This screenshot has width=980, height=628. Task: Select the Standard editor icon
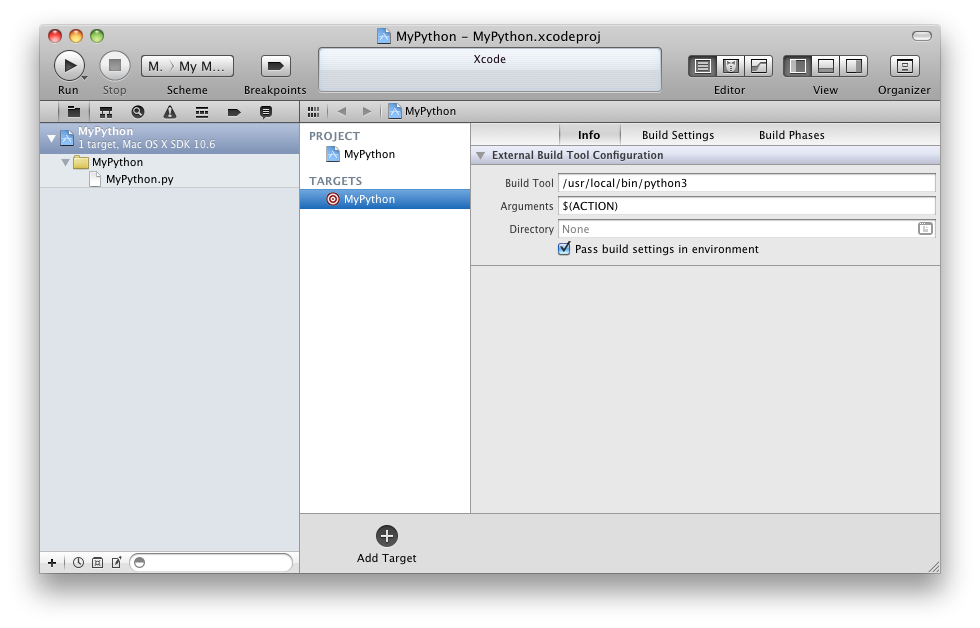tap(703, 66)
